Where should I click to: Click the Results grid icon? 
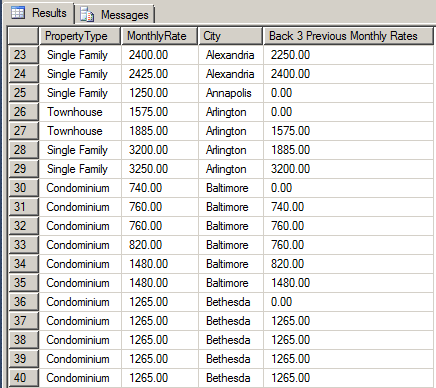coord(18,13)
